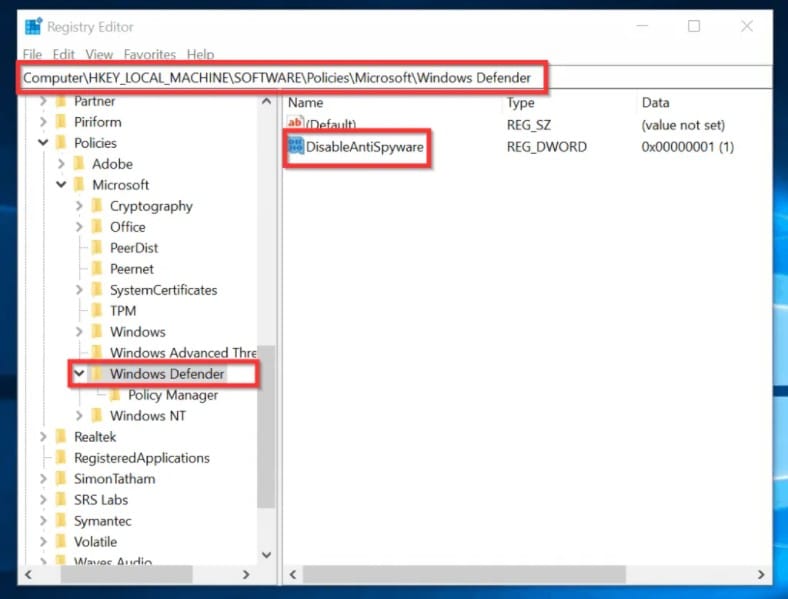Screen dimensions: 788x599
Task: Collapse the Microsoft key
Action: 61,185
